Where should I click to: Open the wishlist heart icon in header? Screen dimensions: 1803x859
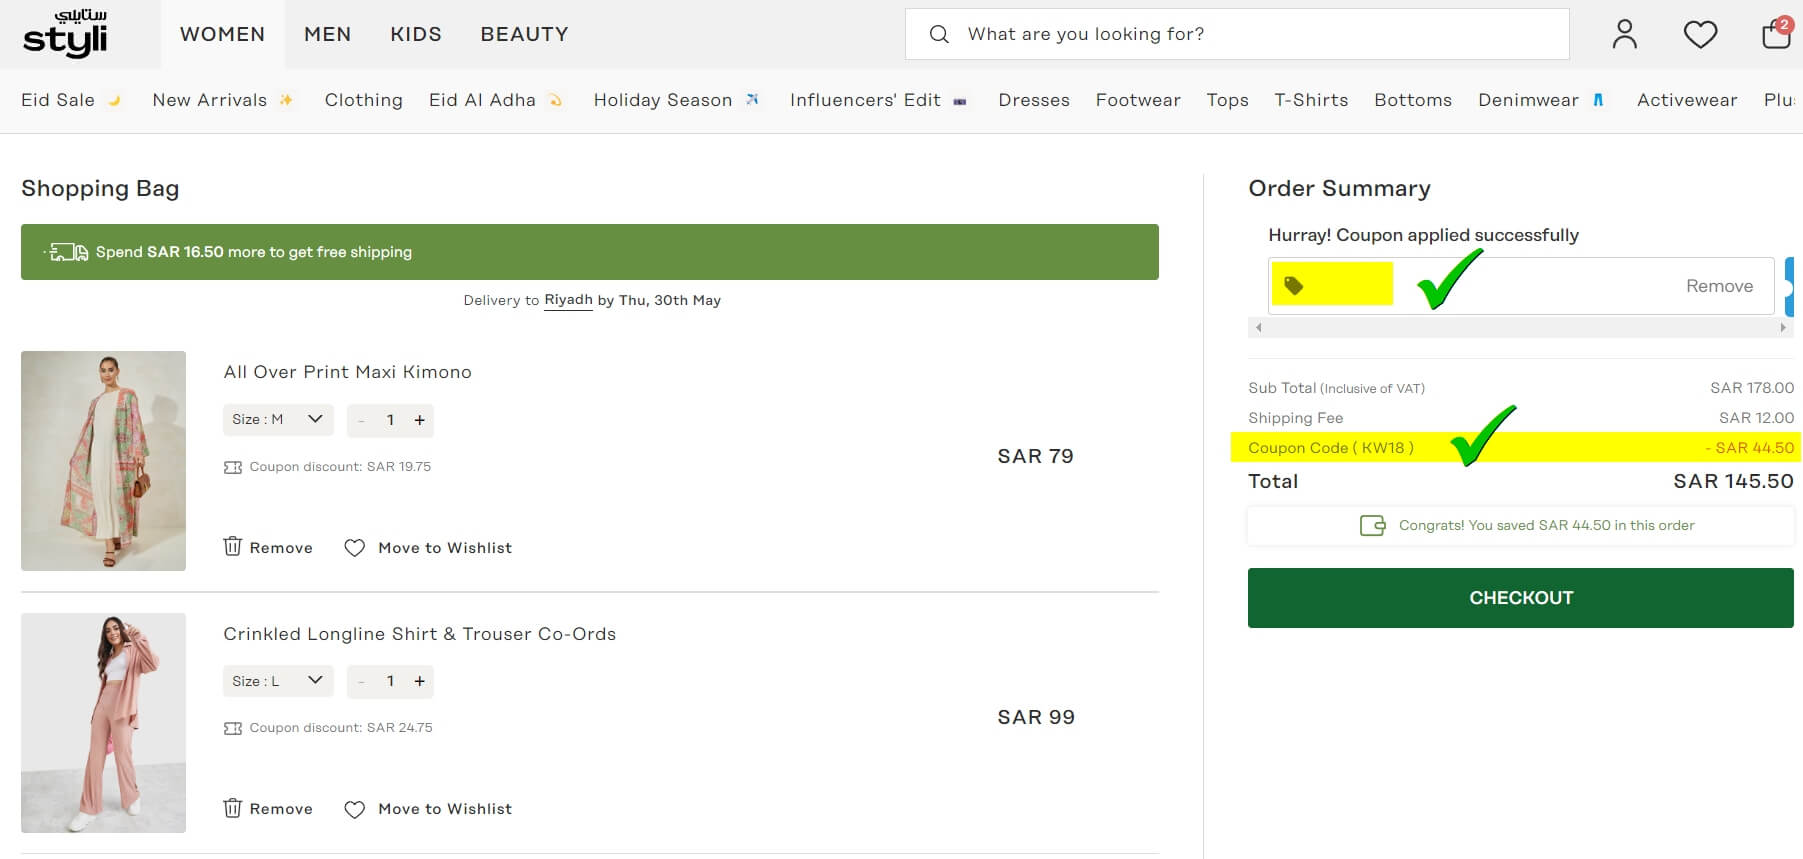point(1699,35)
